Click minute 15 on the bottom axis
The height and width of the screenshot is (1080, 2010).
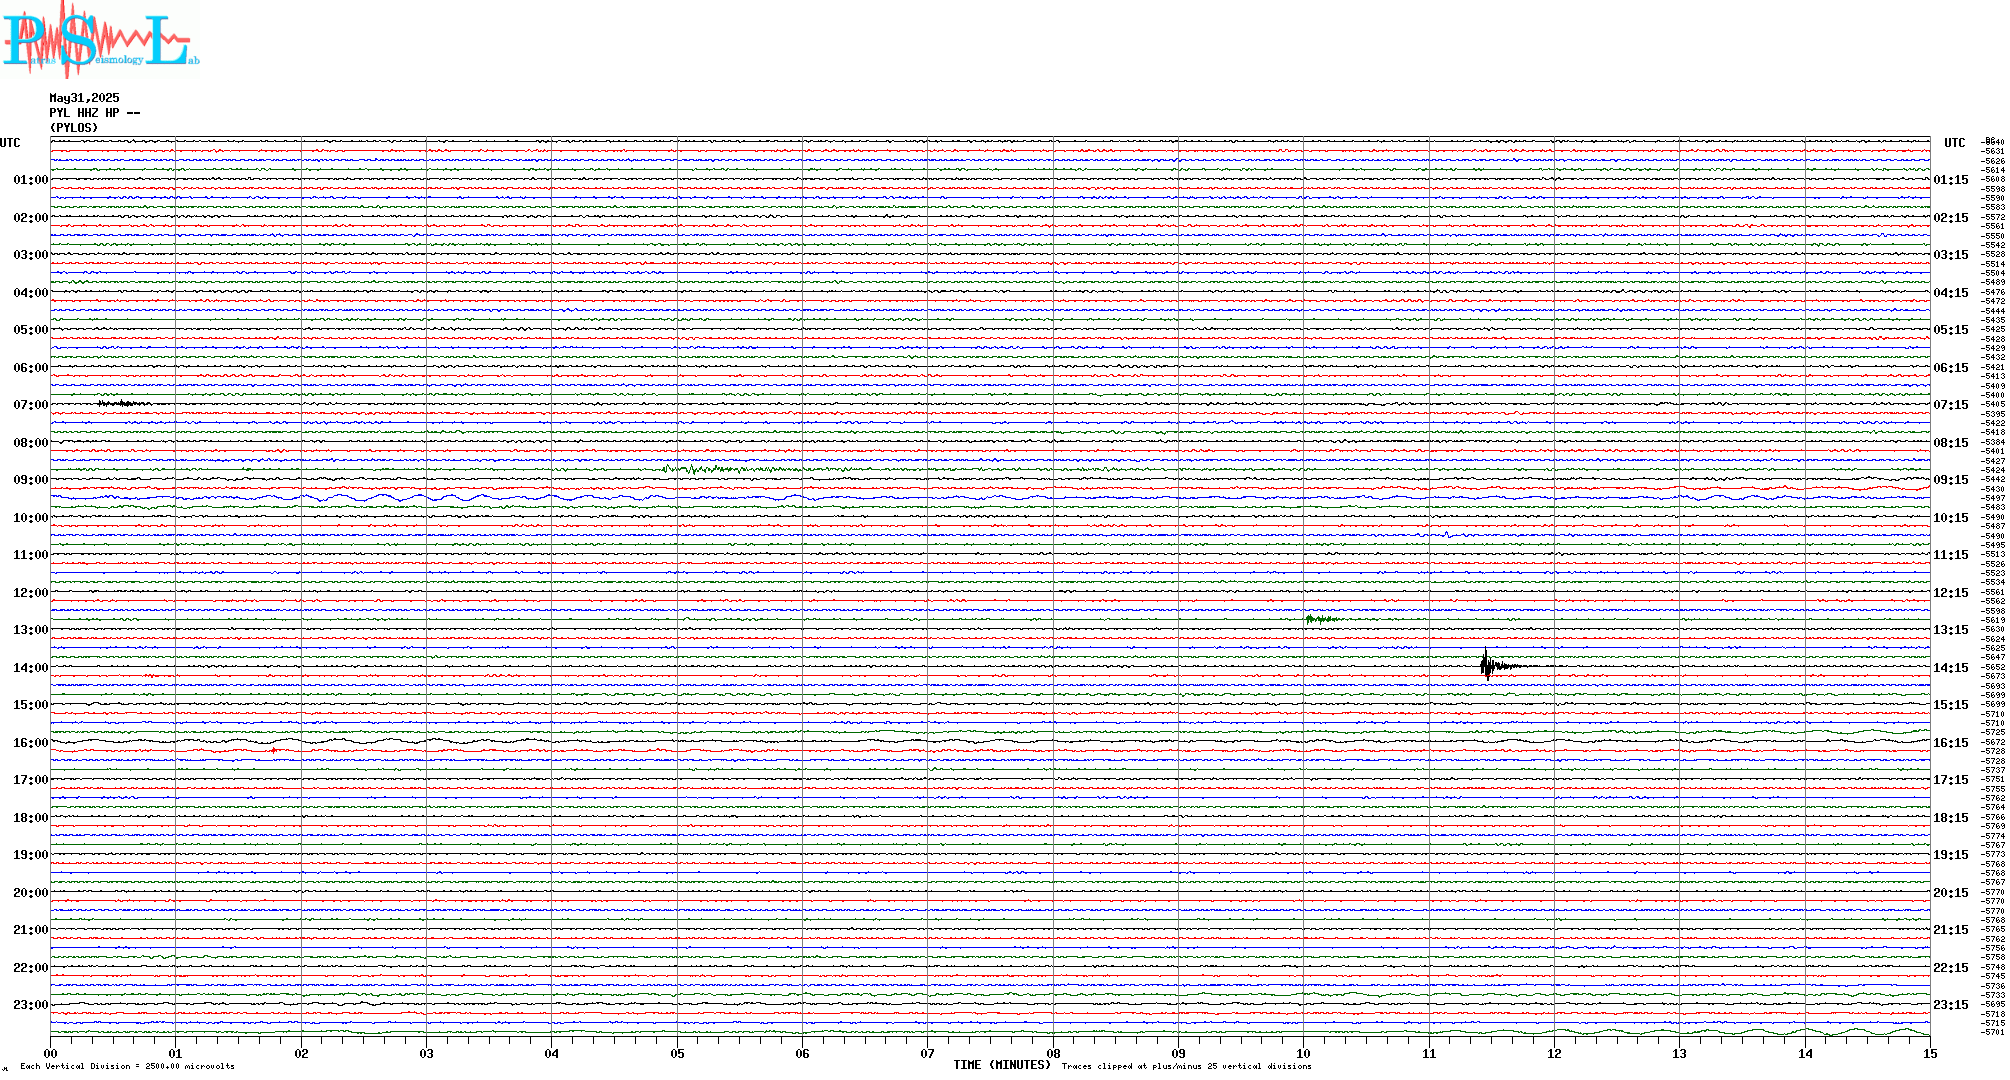point(1930,1053)
